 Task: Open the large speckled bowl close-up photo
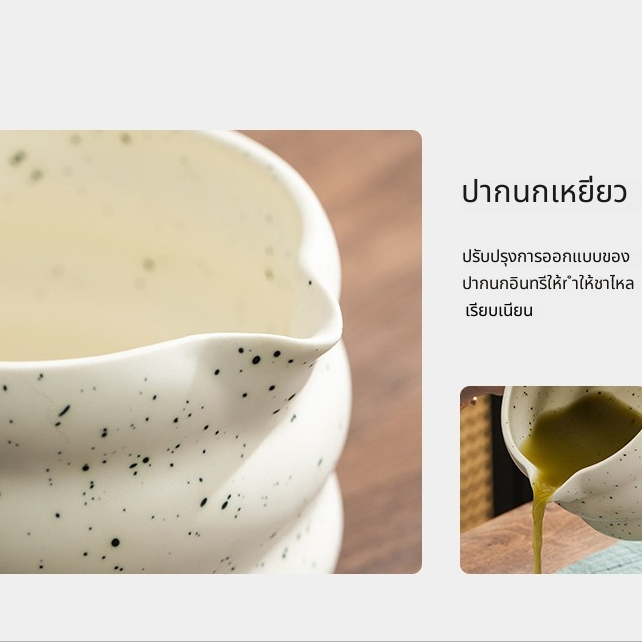pyautogui.click(x=210, y=352)
